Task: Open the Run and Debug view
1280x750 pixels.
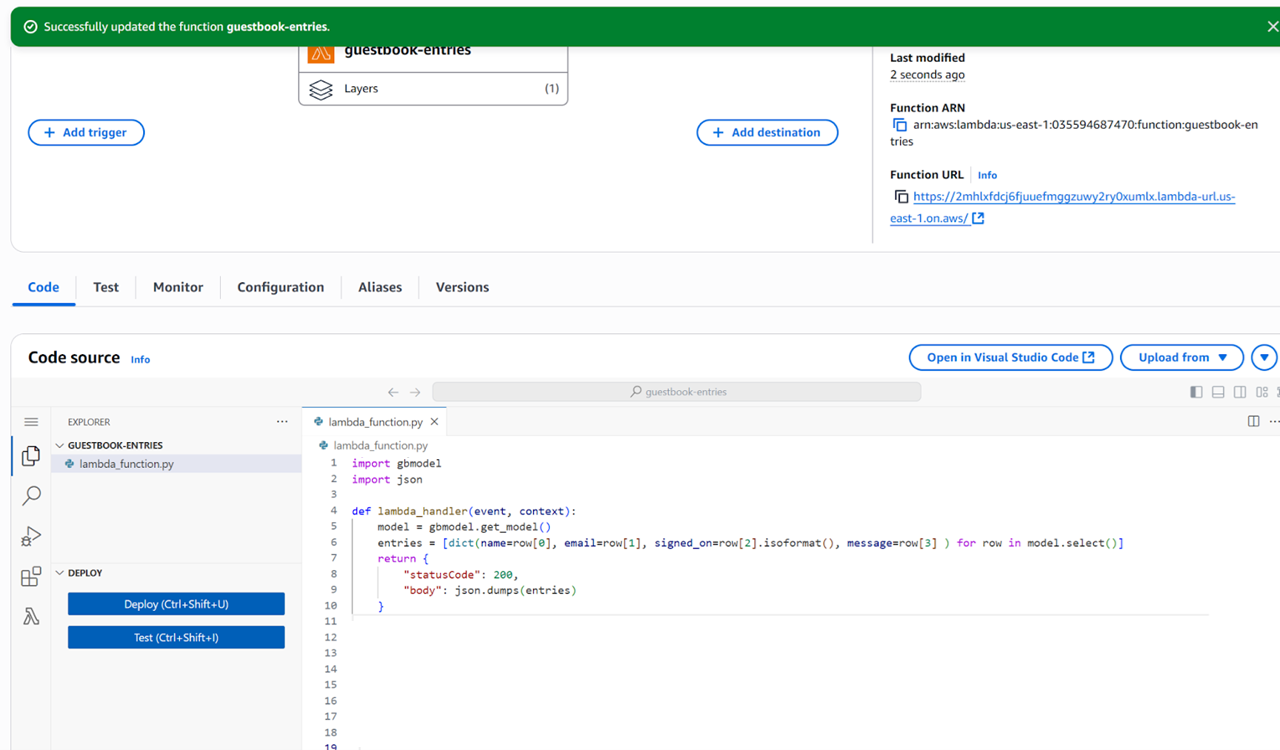Action: (x=31, y=537)
